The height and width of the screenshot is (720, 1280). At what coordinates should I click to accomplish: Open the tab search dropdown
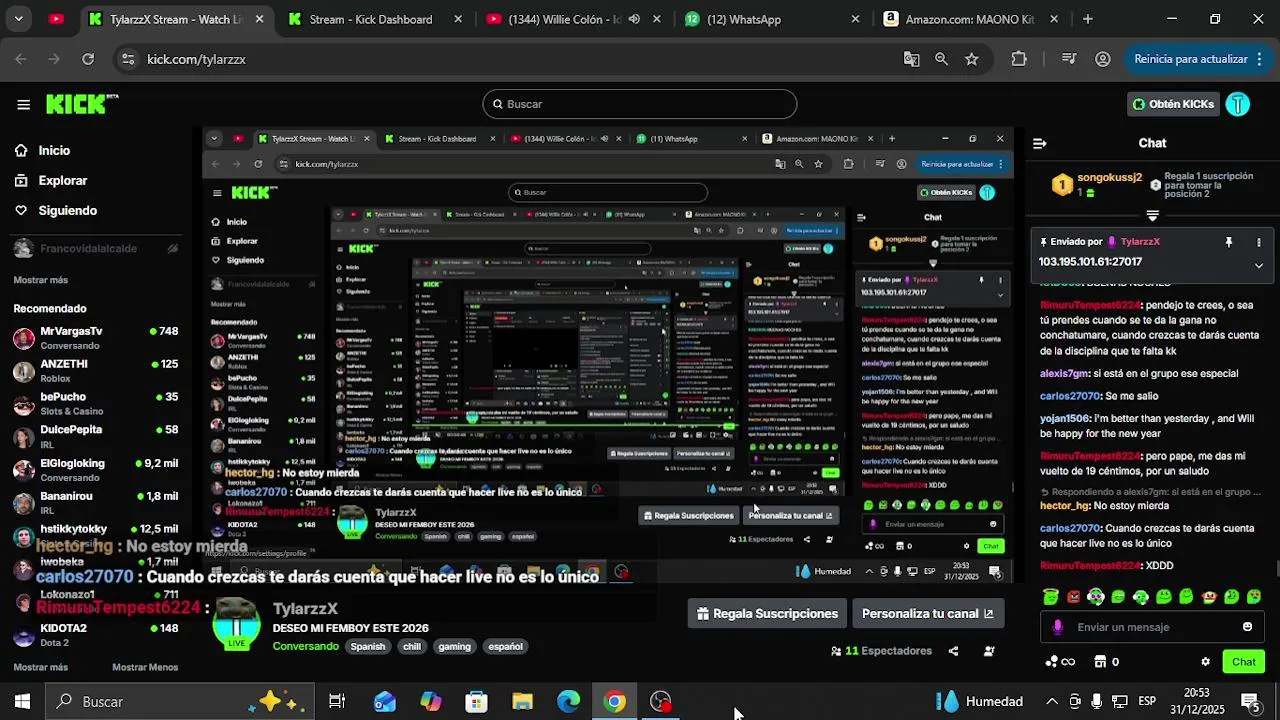click(18, 19)
